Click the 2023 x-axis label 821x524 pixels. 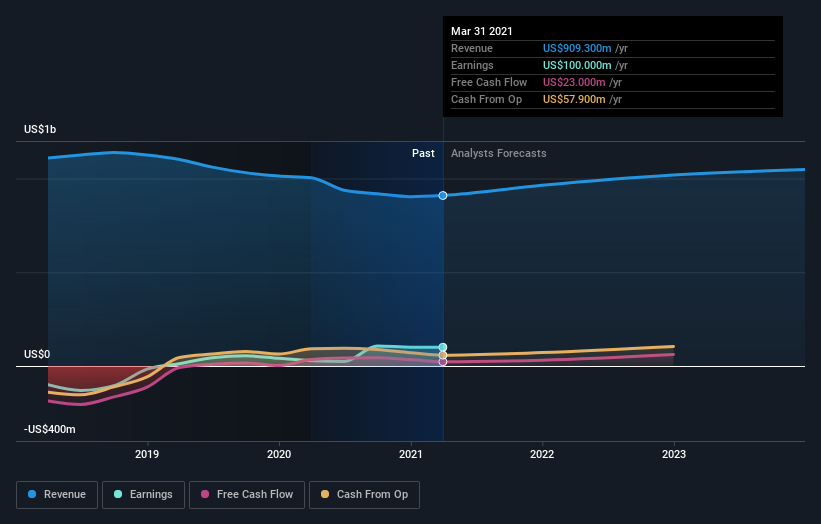[674, 454]
